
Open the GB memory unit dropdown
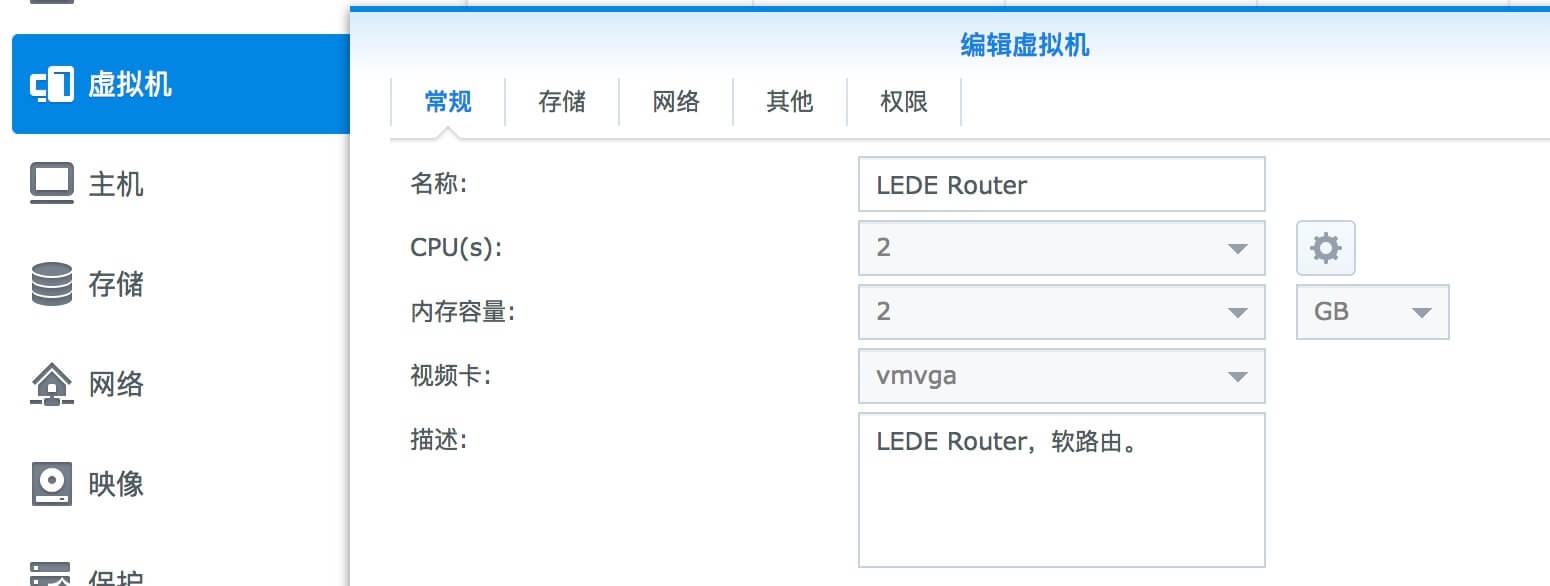pos(1373,312)
